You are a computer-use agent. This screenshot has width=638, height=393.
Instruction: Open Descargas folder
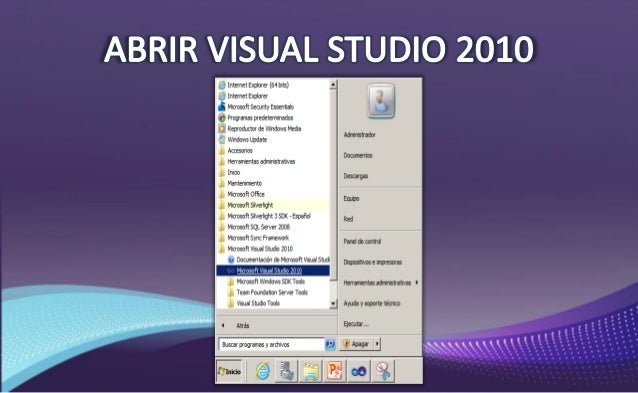click(356, 176)
